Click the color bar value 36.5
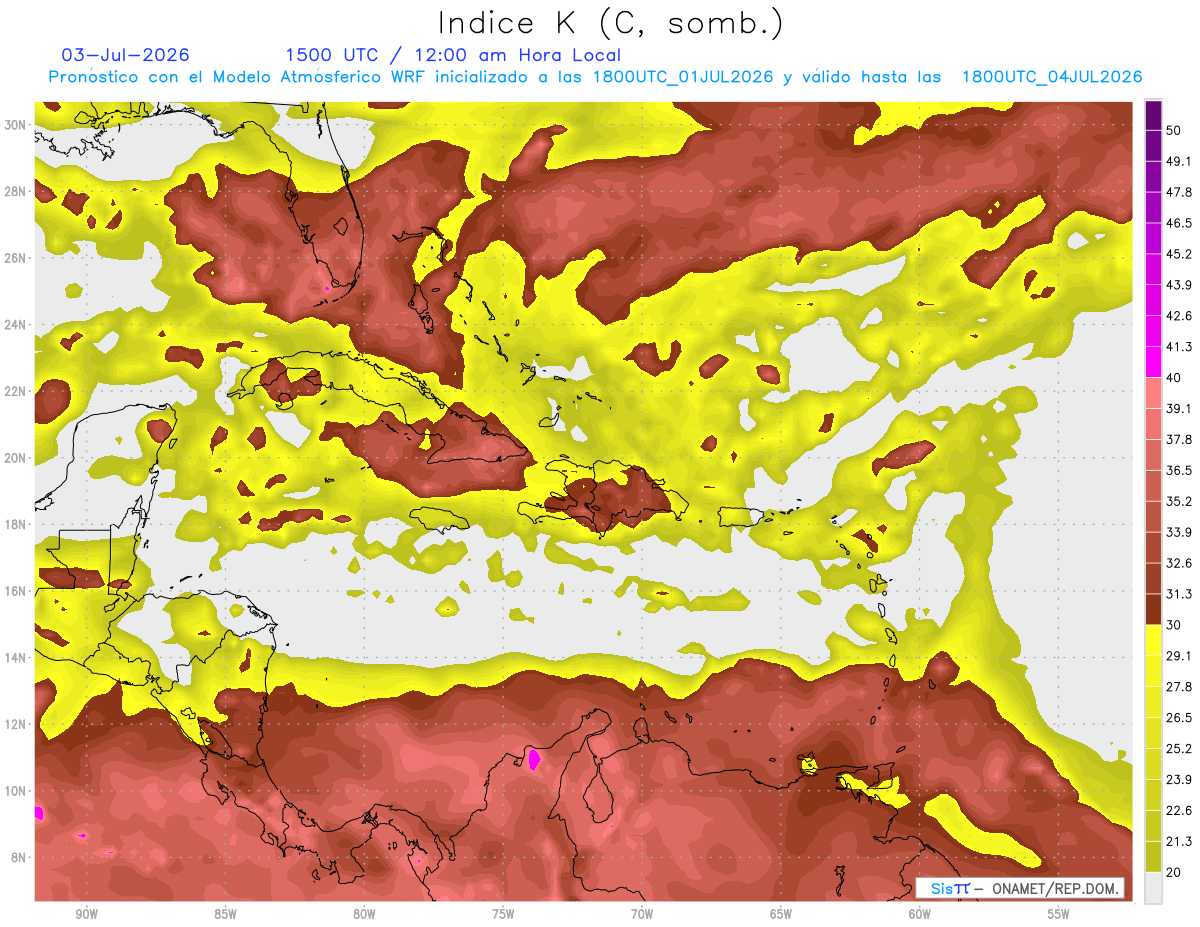The height and width of the screenshot is (927, 1200). [x=1179, y=470]
